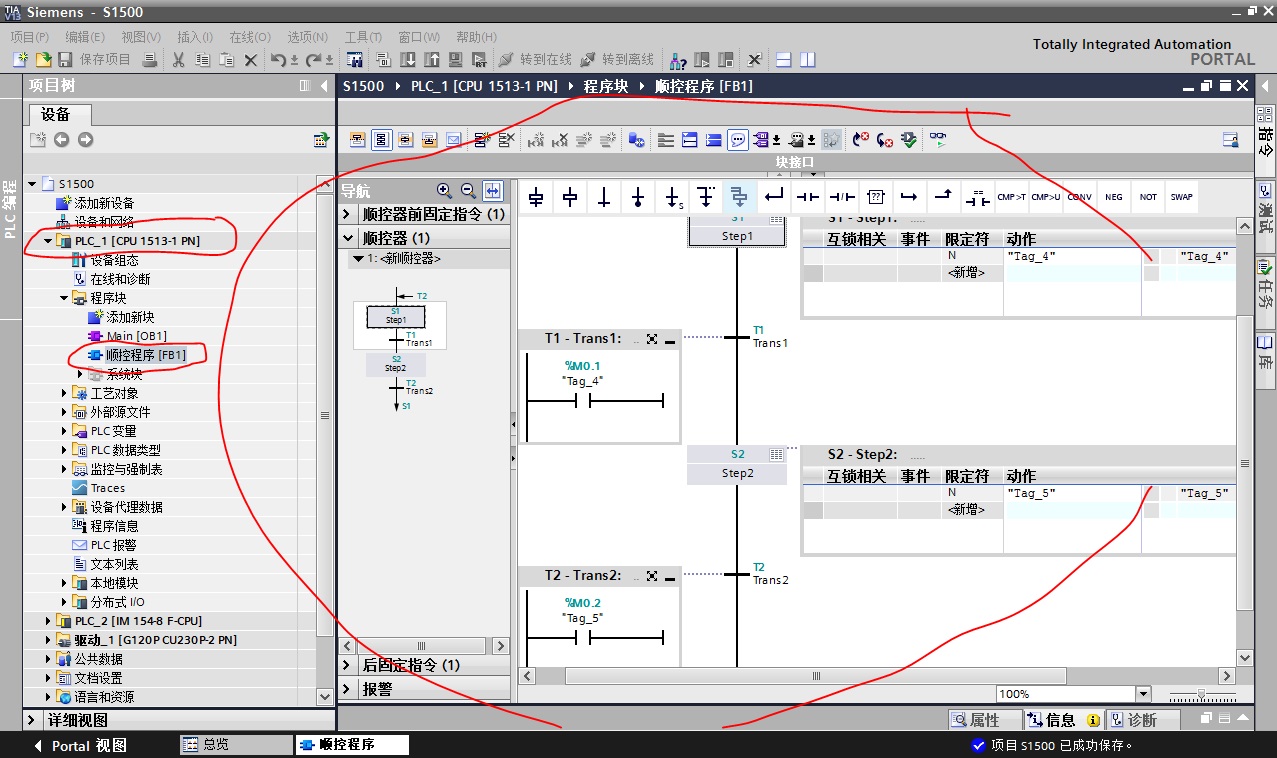This screenshot has width=1277, height=758.
Task: Toggle the T1 - Trans1 pin icon
Action: [652, 339]
